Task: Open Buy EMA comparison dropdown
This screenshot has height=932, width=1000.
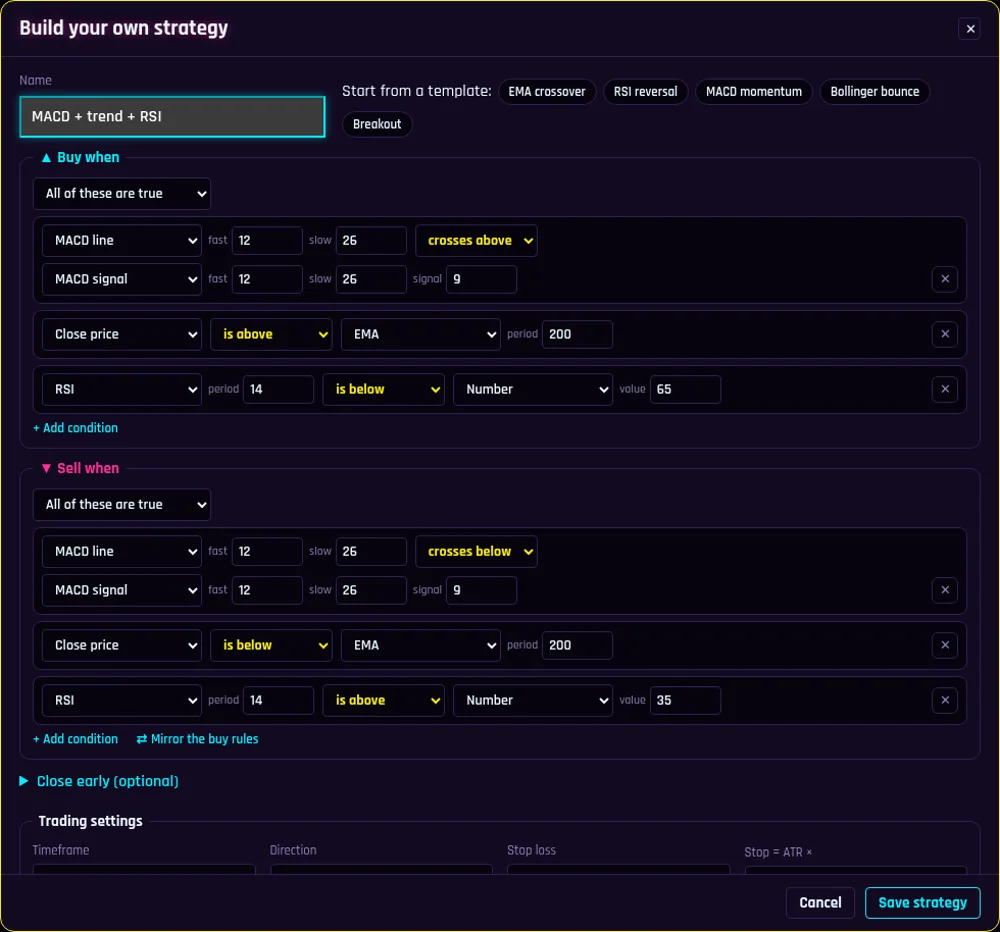Action: [x=421, y=334]
